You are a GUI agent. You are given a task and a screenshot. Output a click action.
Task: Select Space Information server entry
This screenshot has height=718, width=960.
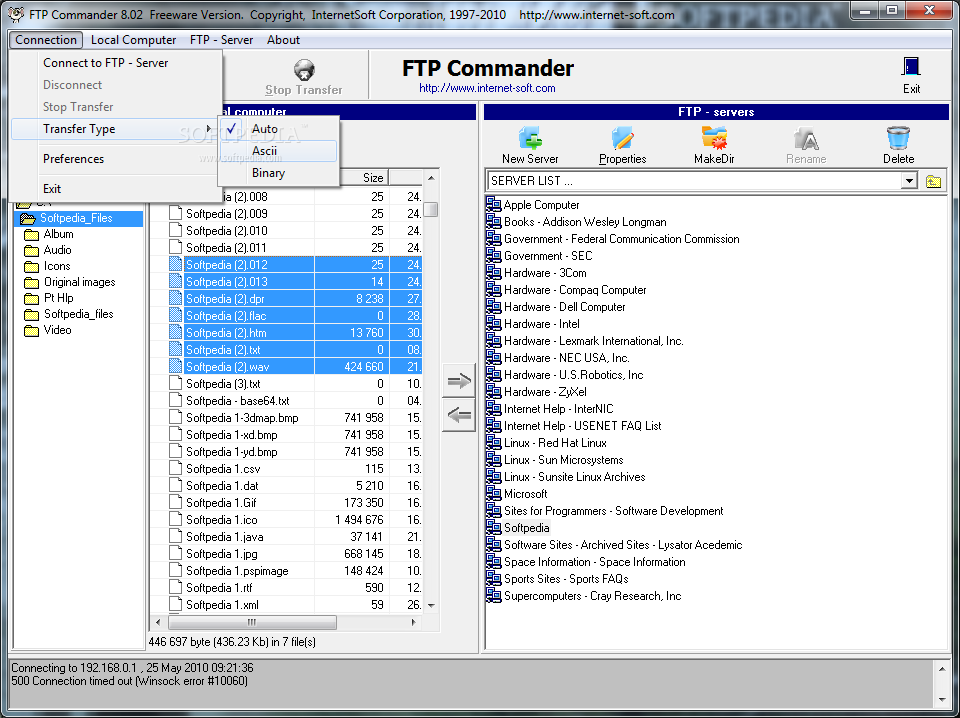(594, 562)
